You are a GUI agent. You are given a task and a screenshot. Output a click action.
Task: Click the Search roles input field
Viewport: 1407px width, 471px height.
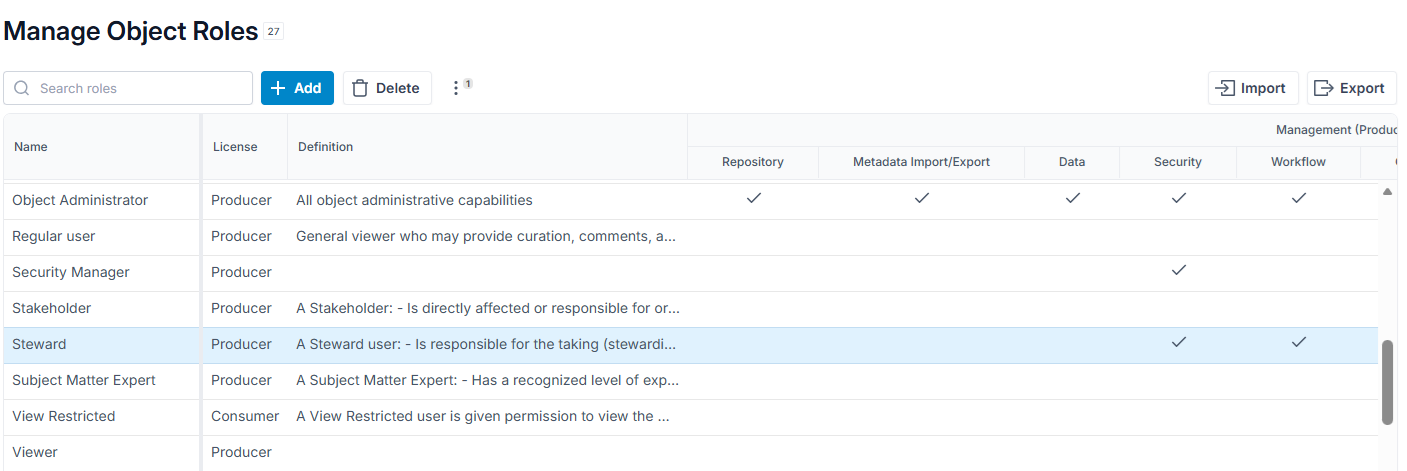[128, 88]
